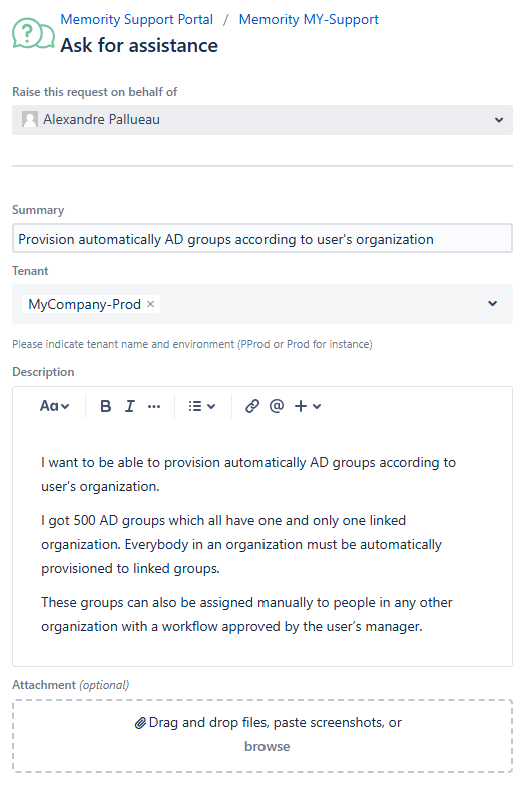The image size is (525, 785).
Task: Click the bulleted list icon
Action: tap(195, 406)
